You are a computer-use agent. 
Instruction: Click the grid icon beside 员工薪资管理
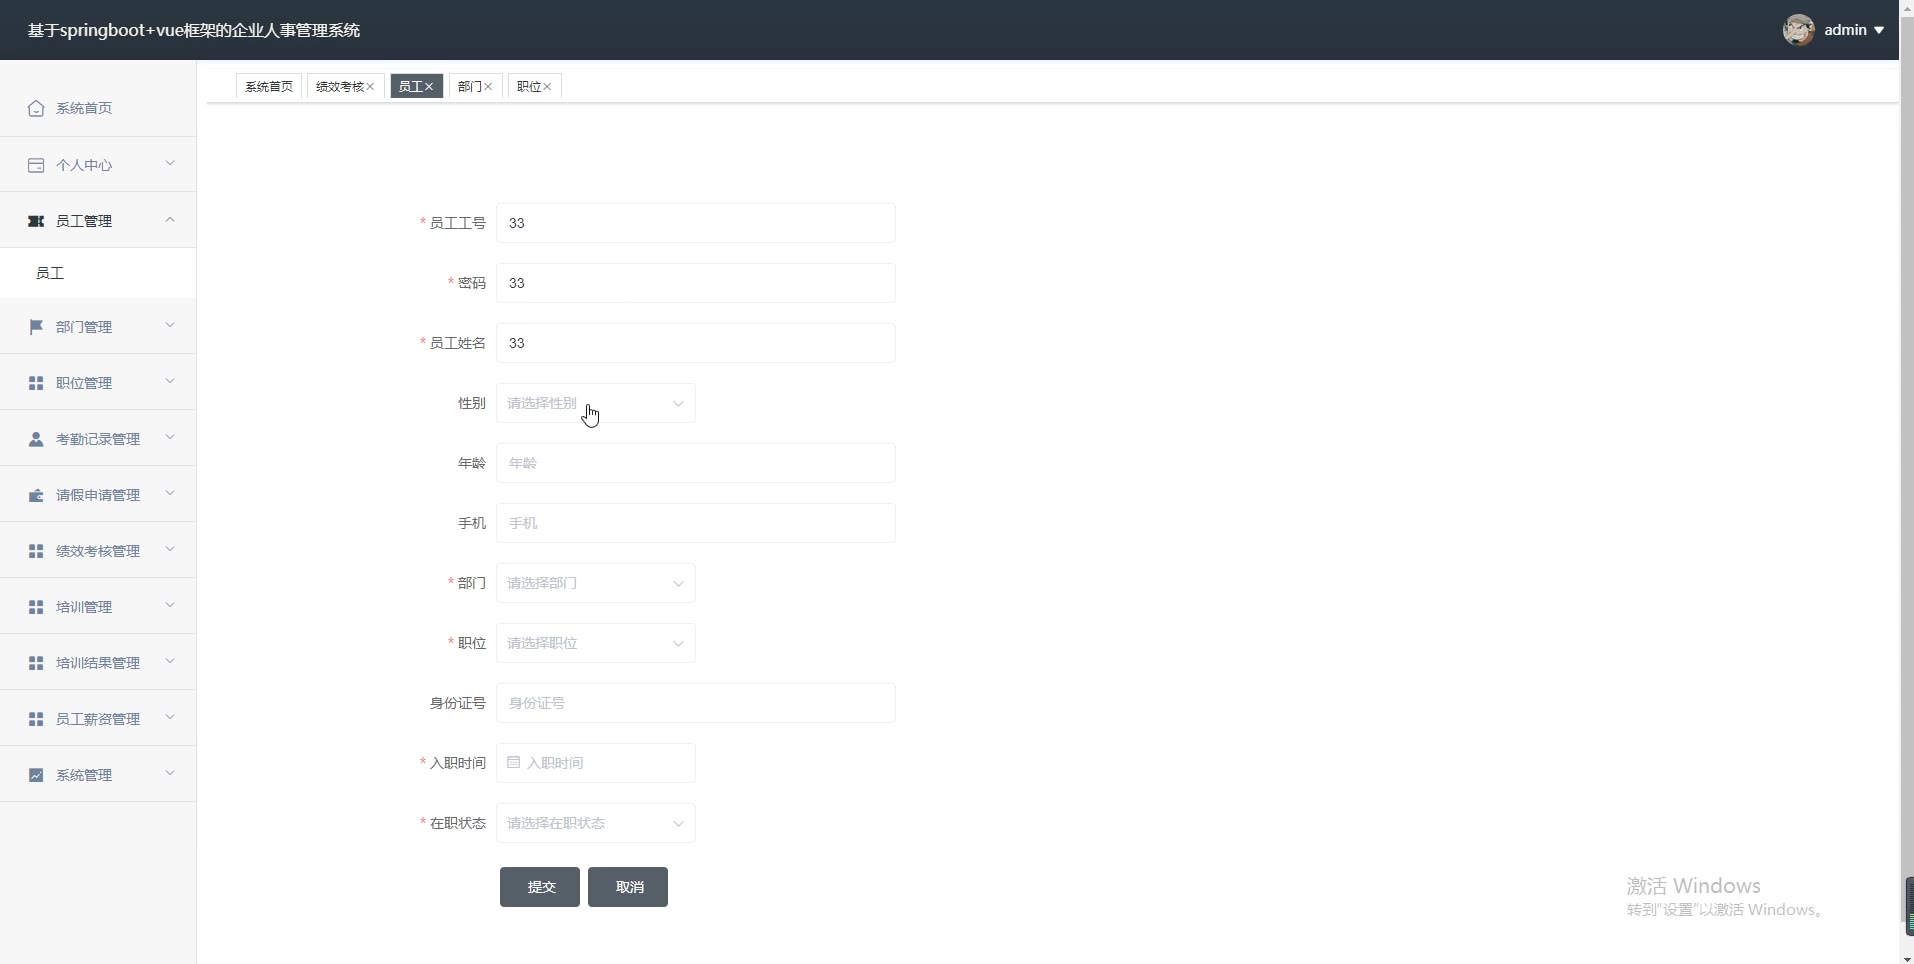pyautogui.click(x=36, y=719)
